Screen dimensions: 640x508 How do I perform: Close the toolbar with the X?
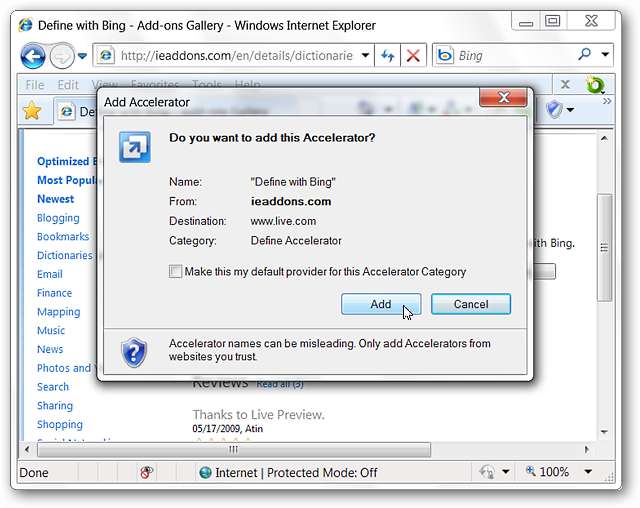565,84
